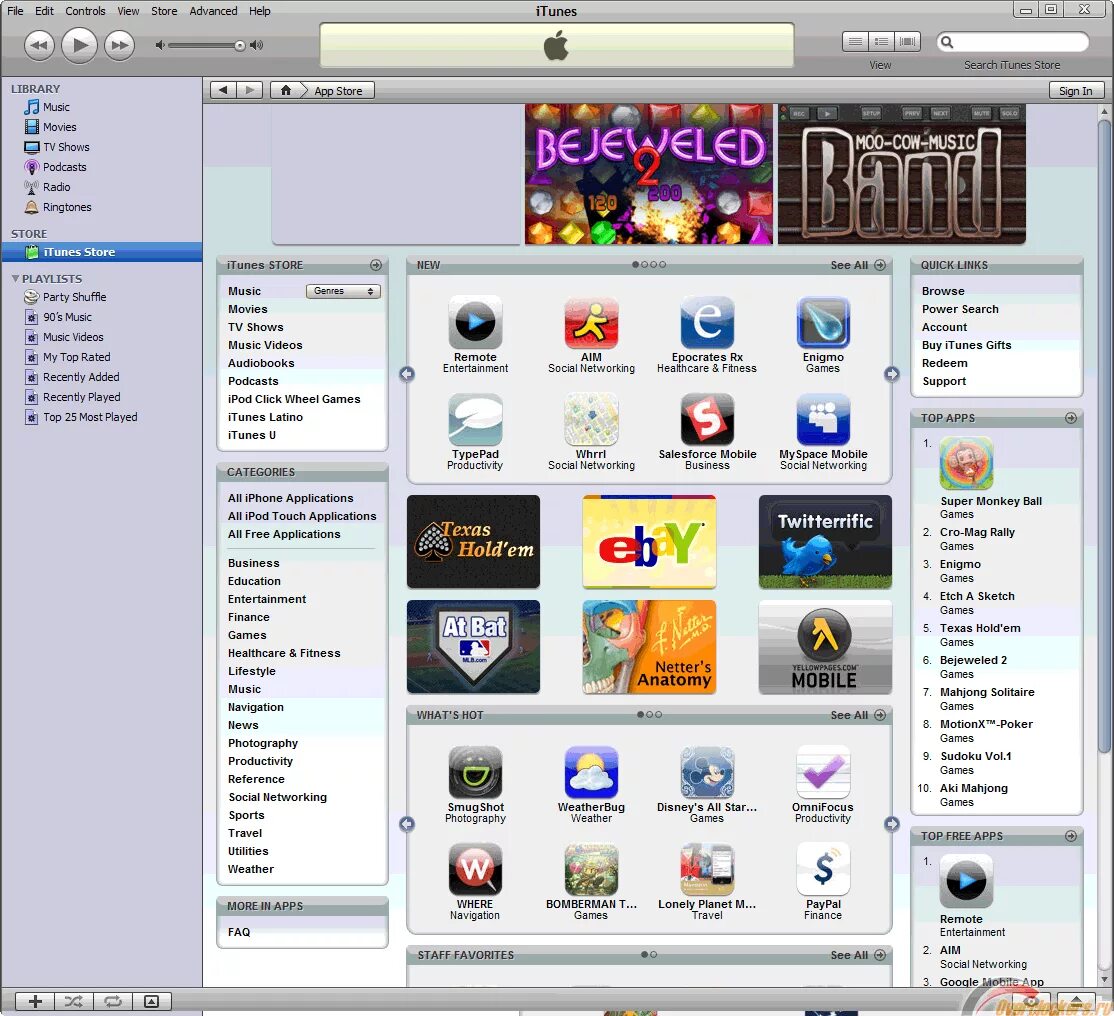
Task: Click the App Store breadcrumb tab
Action: pyautogui.click(x=338, y=89)
